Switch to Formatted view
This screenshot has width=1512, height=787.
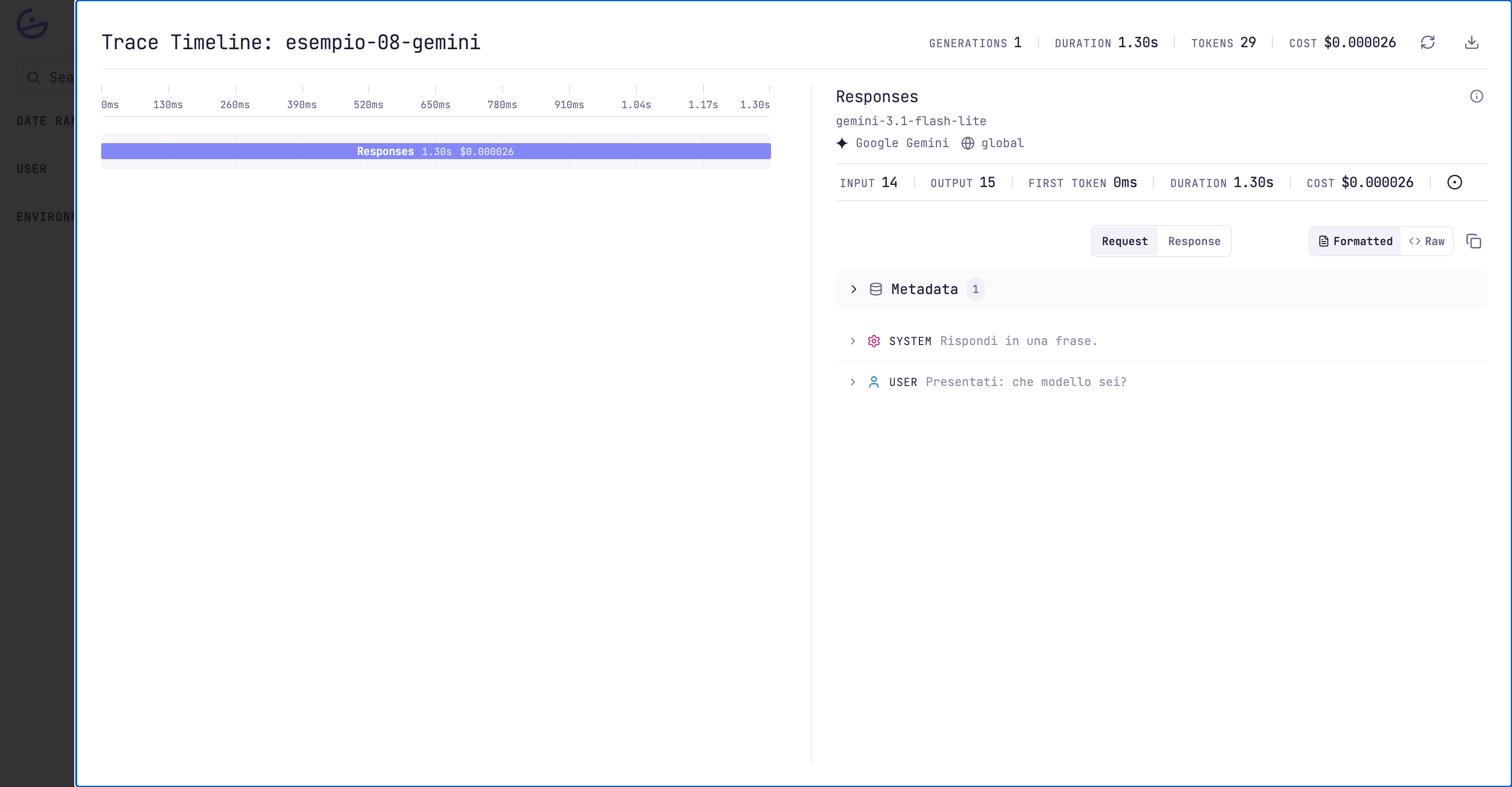pyautogui.click(x=1355, y=241)
